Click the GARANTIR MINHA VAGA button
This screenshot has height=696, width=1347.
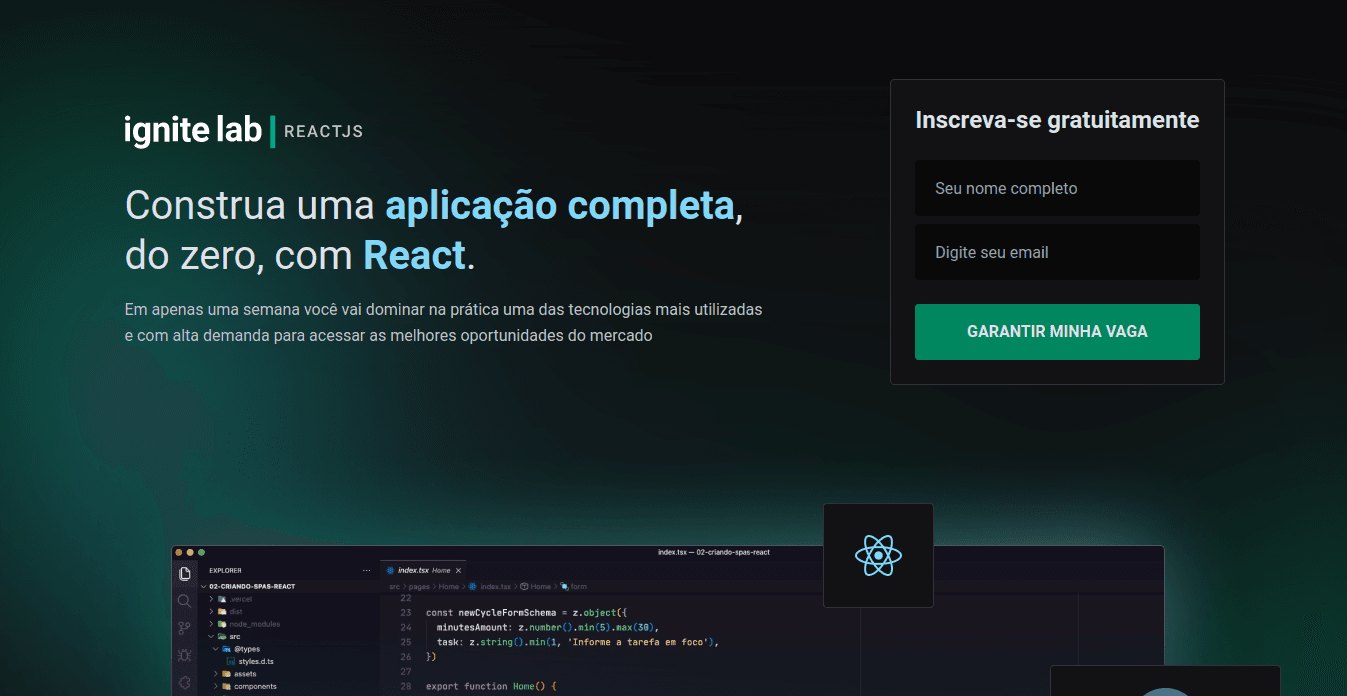tap(1057, 332)
